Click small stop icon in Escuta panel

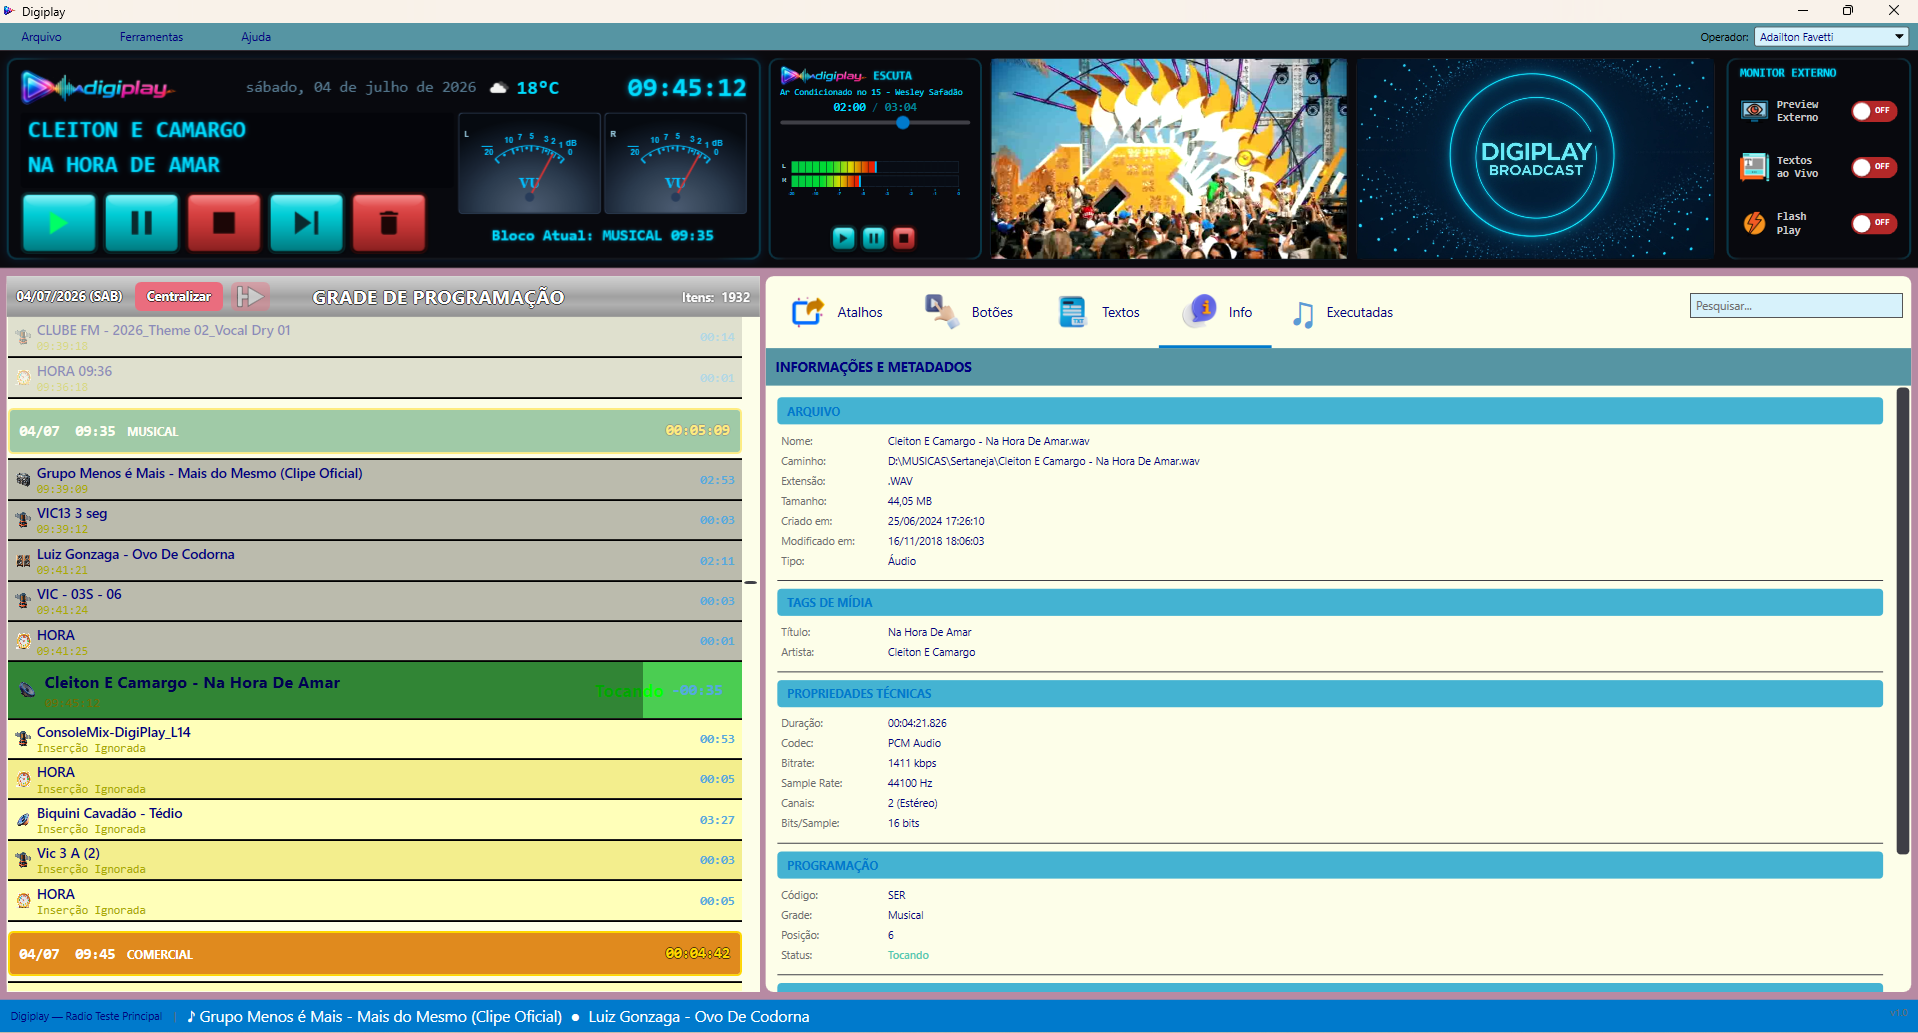pos(904,238)
